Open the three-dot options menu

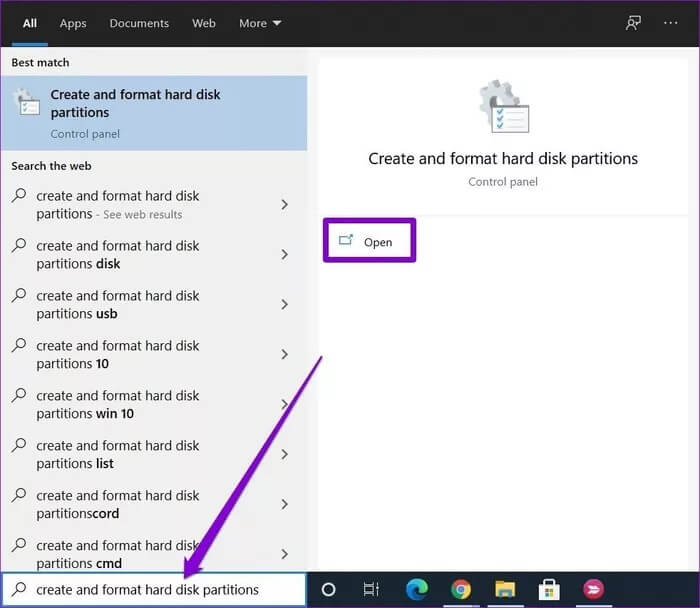(x=671, y=23)
